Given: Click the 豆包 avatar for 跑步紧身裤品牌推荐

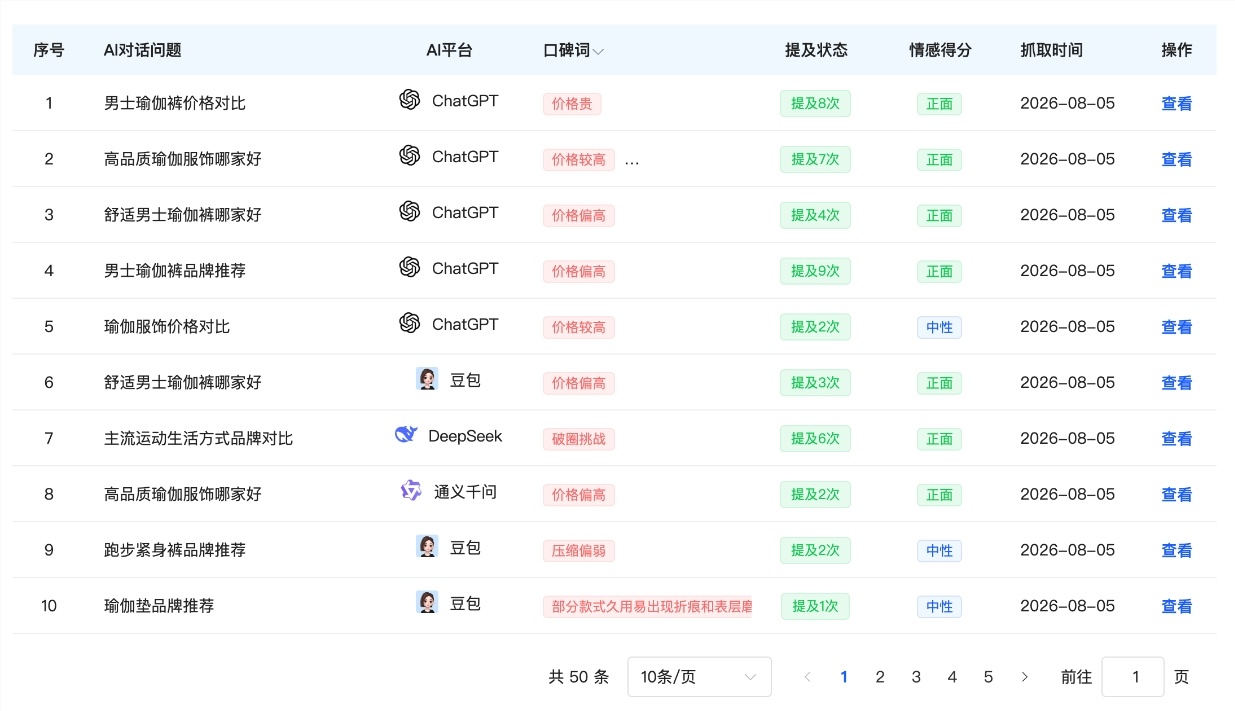Looking at the screenshot, I should point(427,547).
